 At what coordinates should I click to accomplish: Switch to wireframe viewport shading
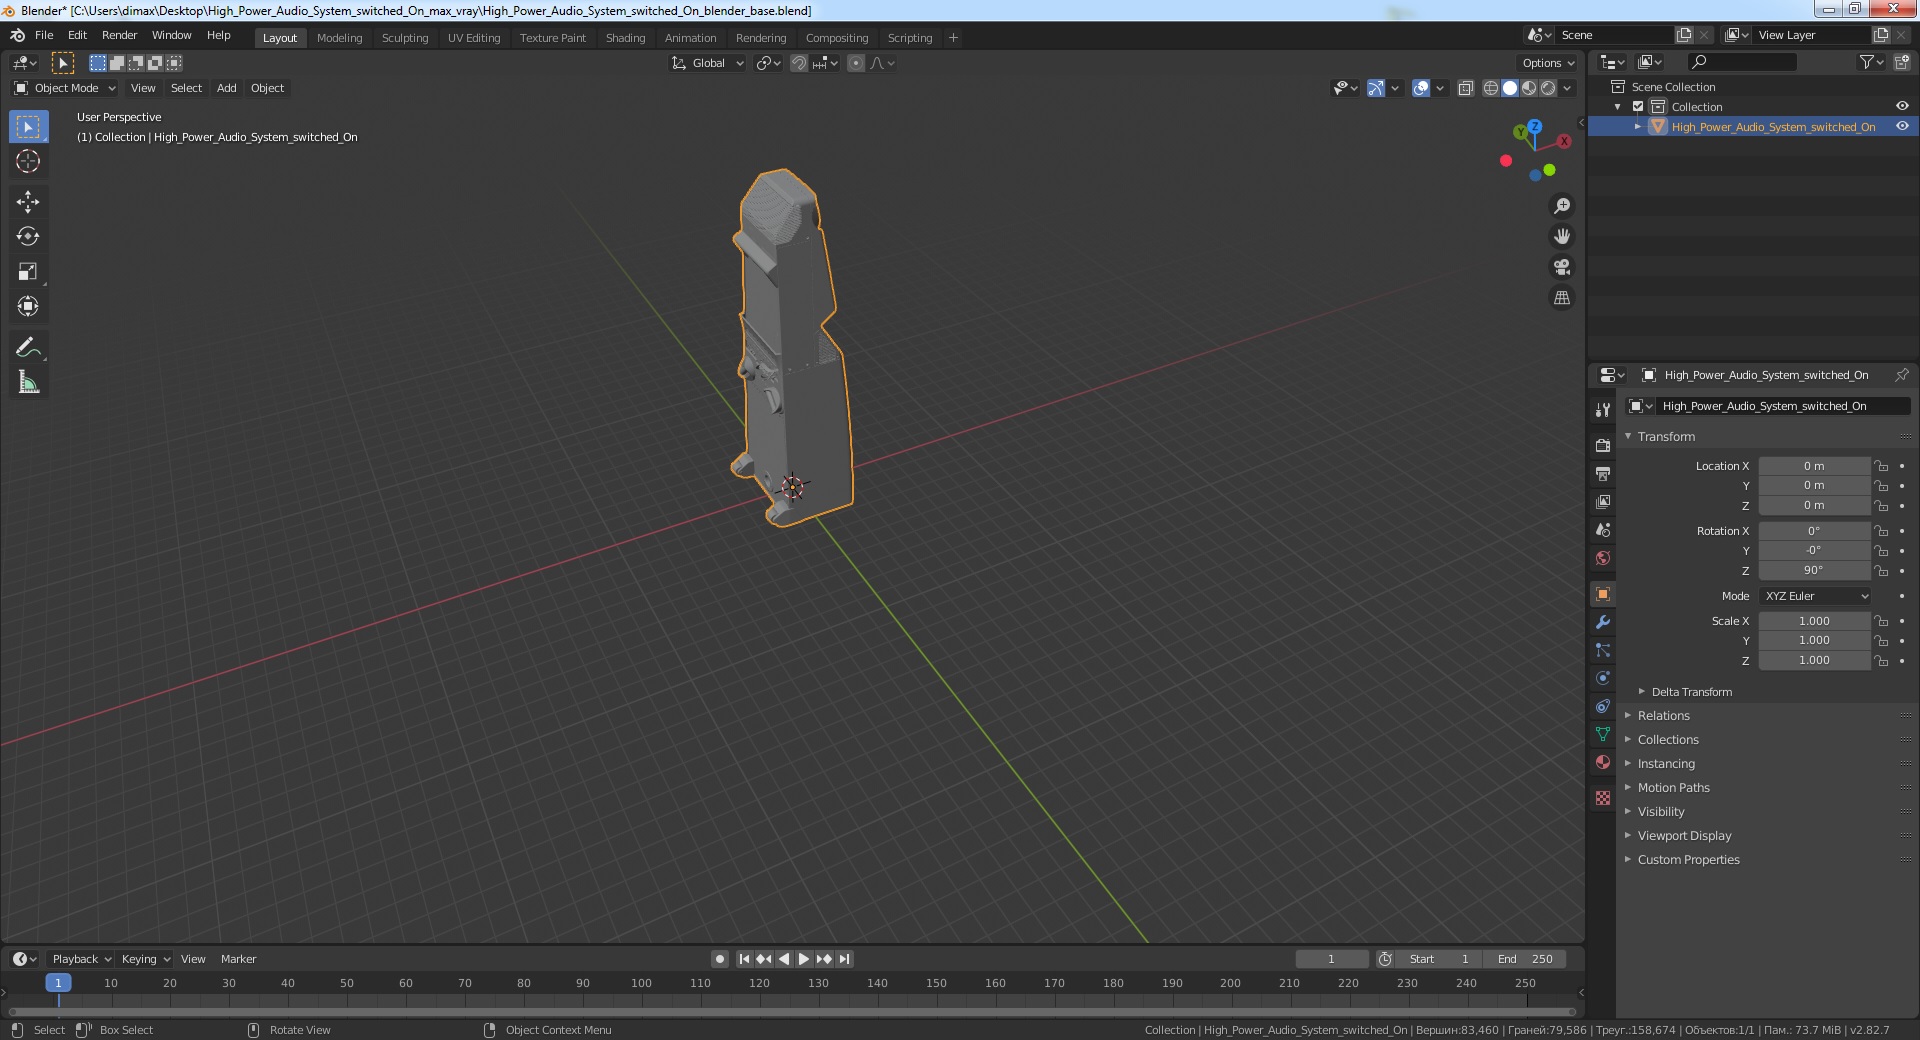point(1491,88)
